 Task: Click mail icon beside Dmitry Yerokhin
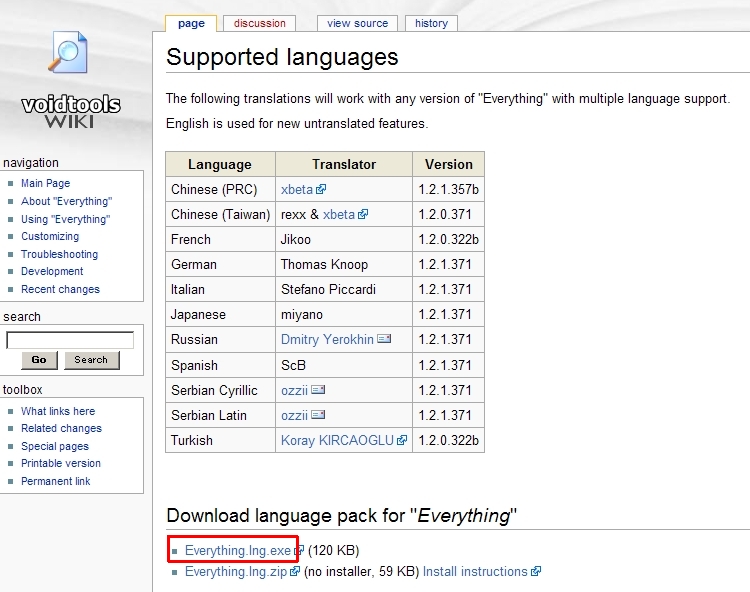coord(384,339)
